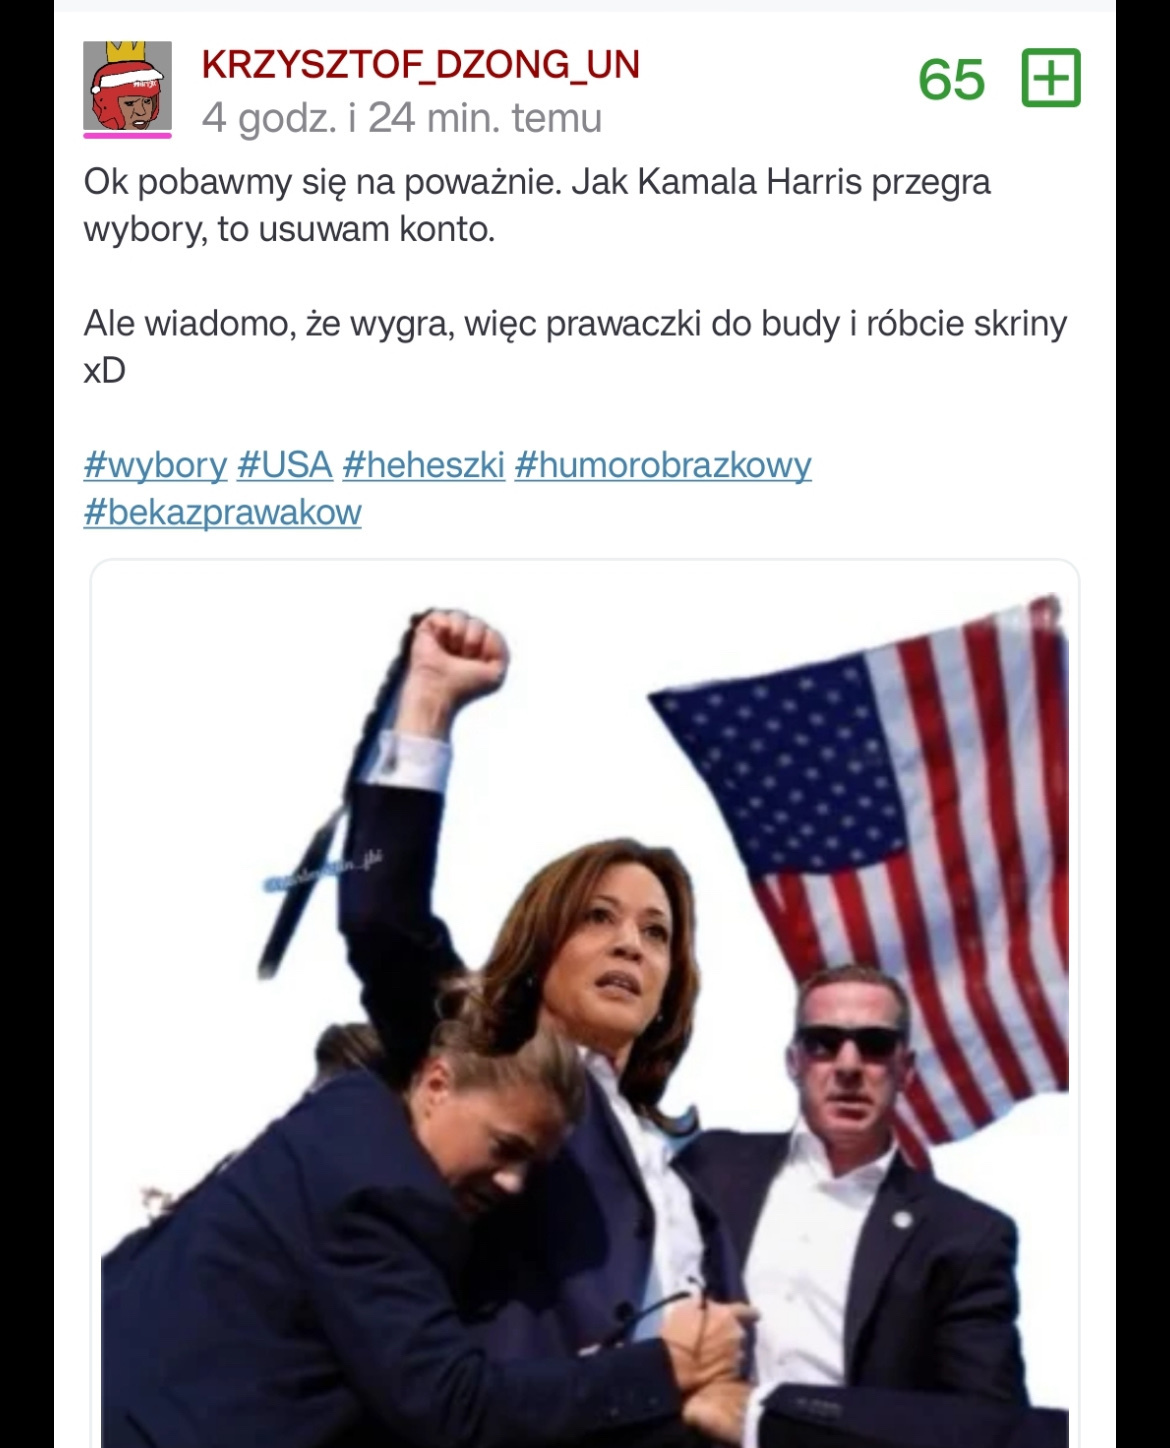1170x1448 pixels.
Task: Open the KRZYSZTOF_DZONG_UN avatar picture
Action: pos(127,87)
